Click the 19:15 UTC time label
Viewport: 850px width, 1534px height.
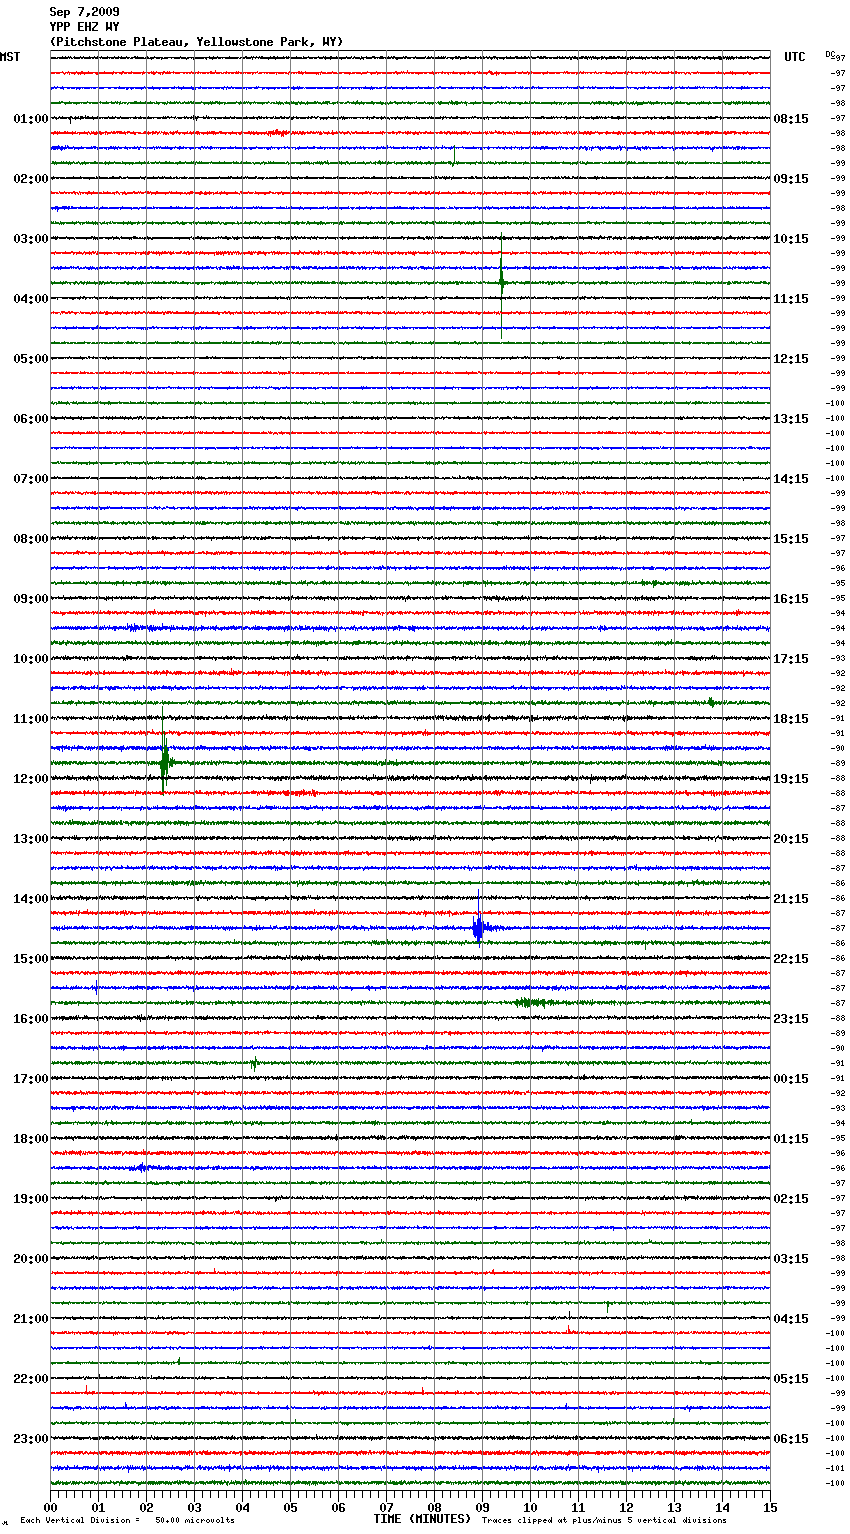click(791, 779)
